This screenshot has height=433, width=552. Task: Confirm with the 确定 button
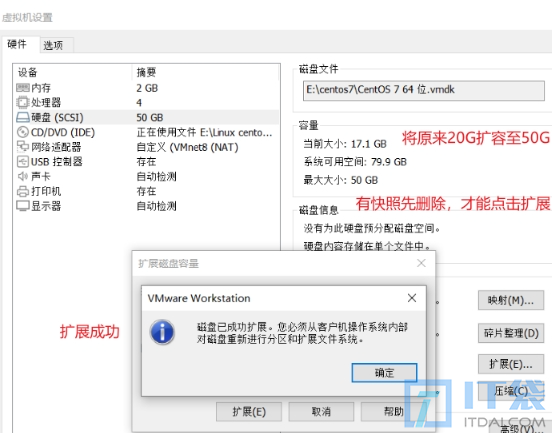click(x=384, y=372)
